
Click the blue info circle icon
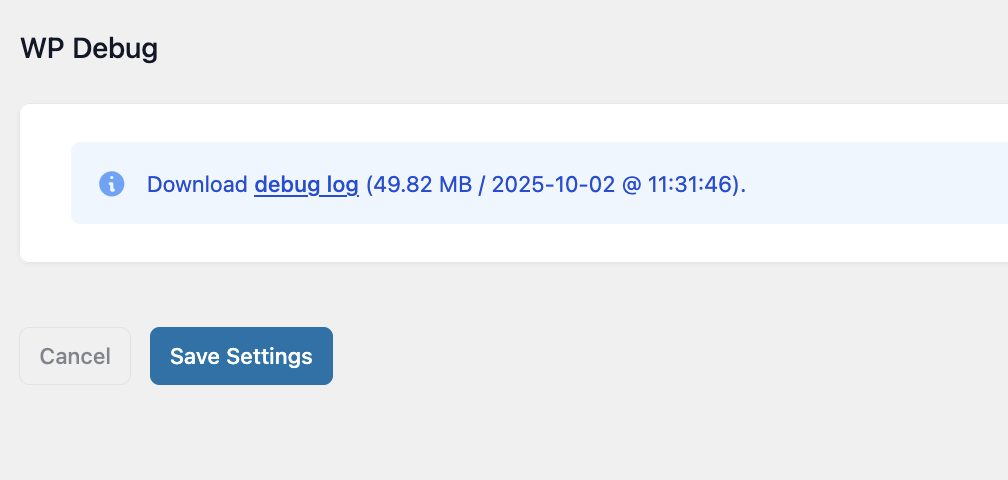pyautogui.click(x=112, y=184)
